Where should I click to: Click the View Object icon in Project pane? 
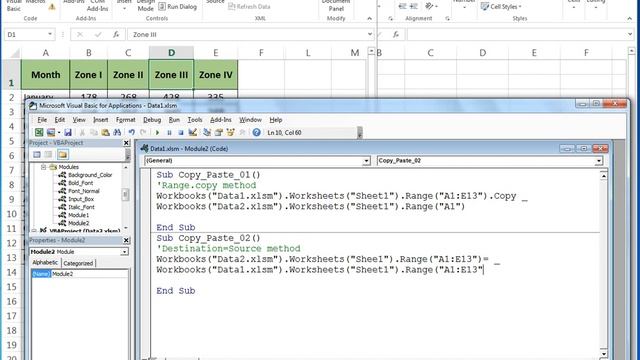(x=49, y=154)
